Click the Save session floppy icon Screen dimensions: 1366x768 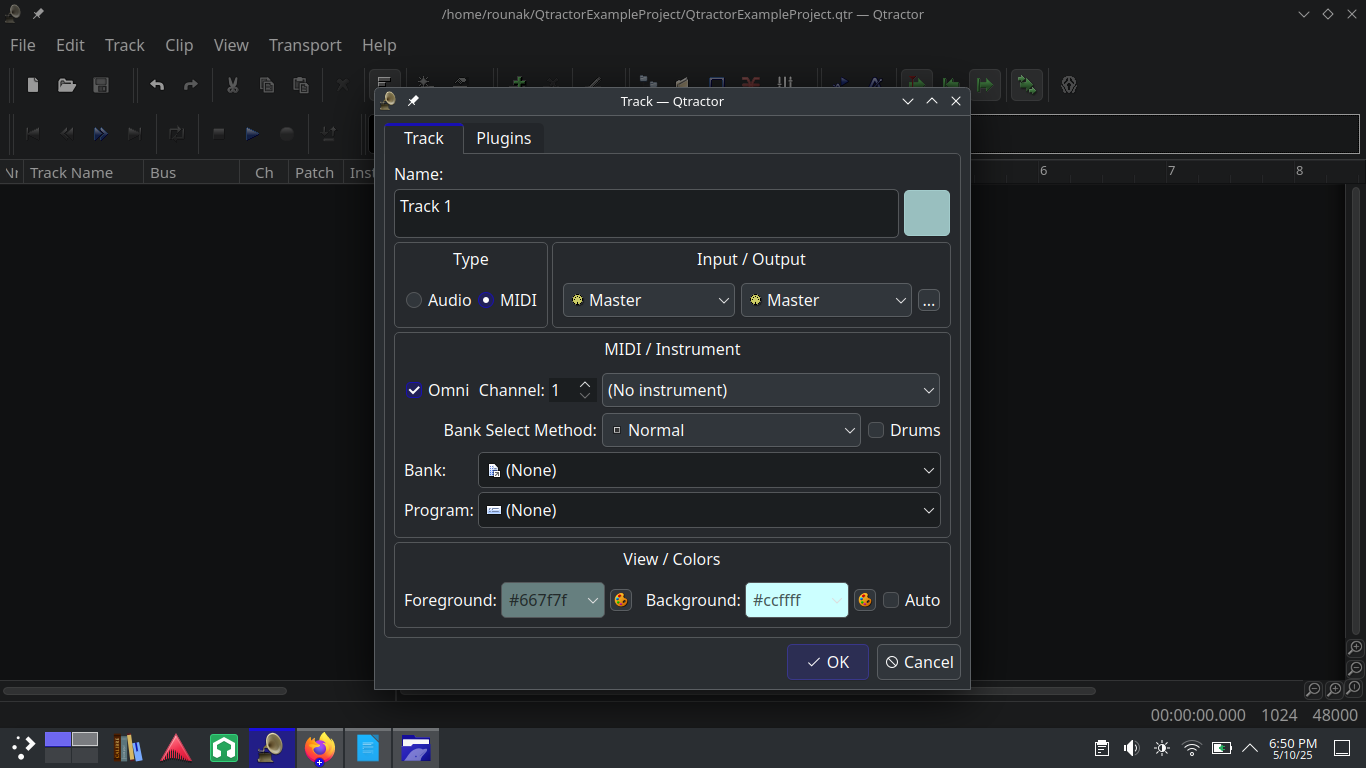pos(101,85)
